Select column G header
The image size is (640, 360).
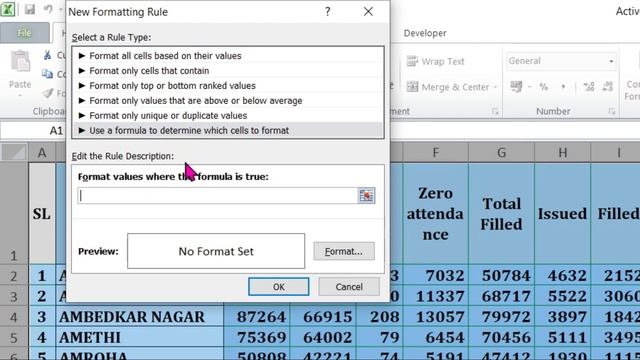[x=502, y=153]
